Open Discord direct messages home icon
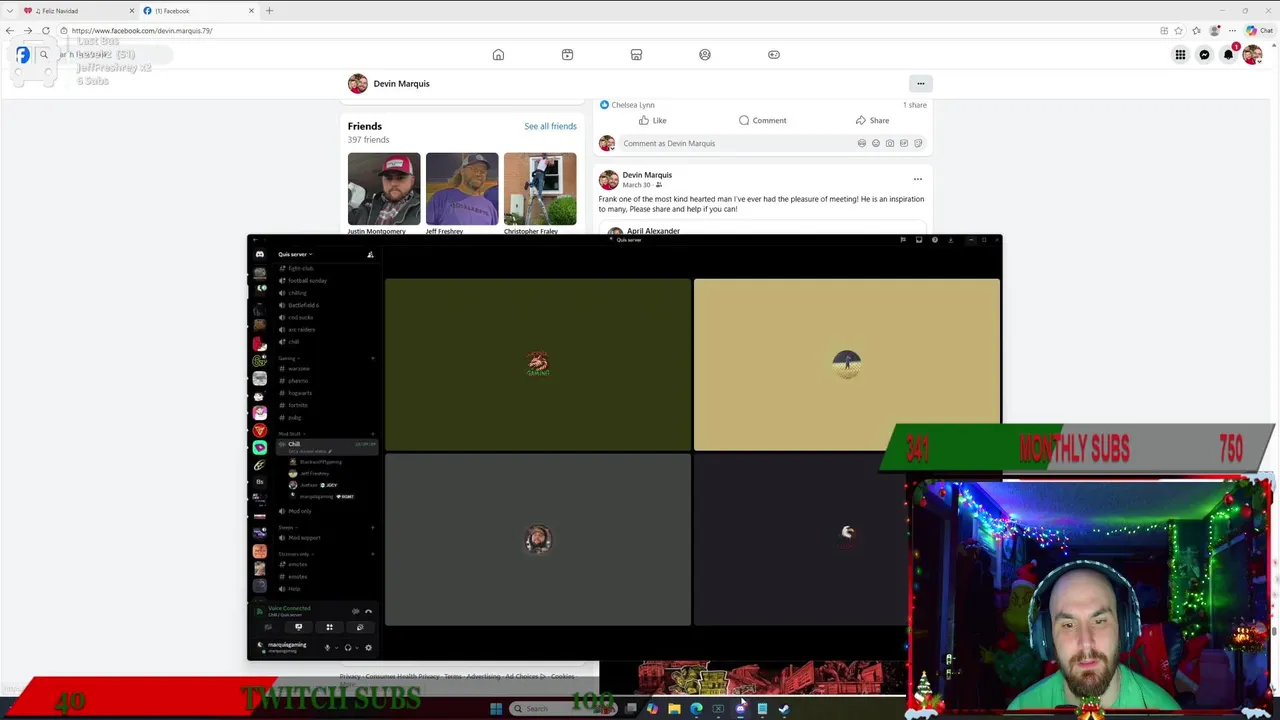1280x720 pixels. [260, 254]
